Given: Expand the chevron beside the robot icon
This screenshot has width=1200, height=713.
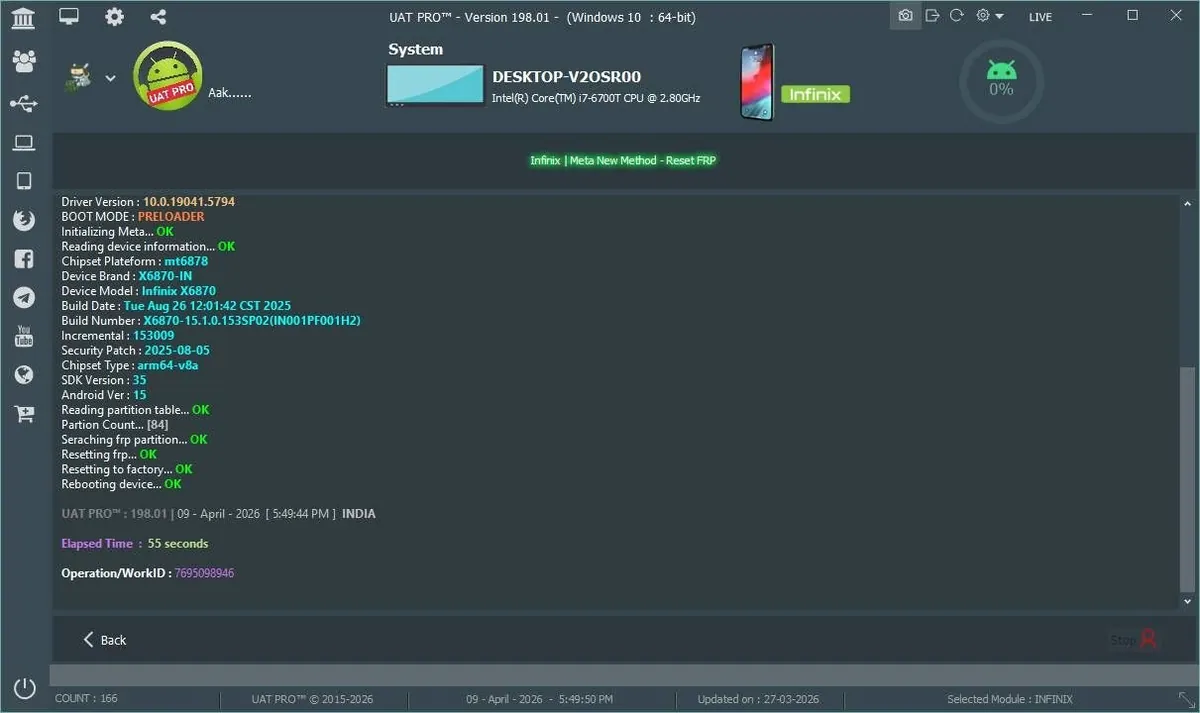Looking at the screenshot, I should (x=110, y=78).
